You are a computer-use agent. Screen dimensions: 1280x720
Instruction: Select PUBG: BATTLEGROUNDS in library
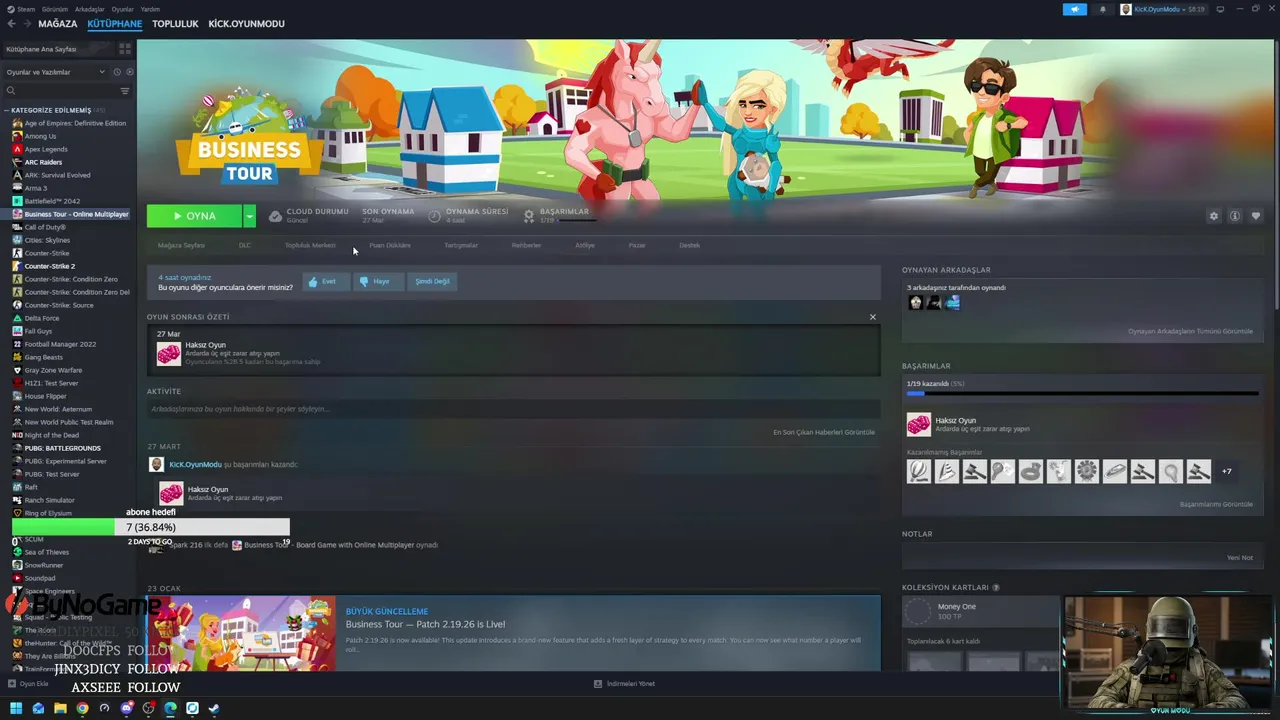click(x=62, y=448)
